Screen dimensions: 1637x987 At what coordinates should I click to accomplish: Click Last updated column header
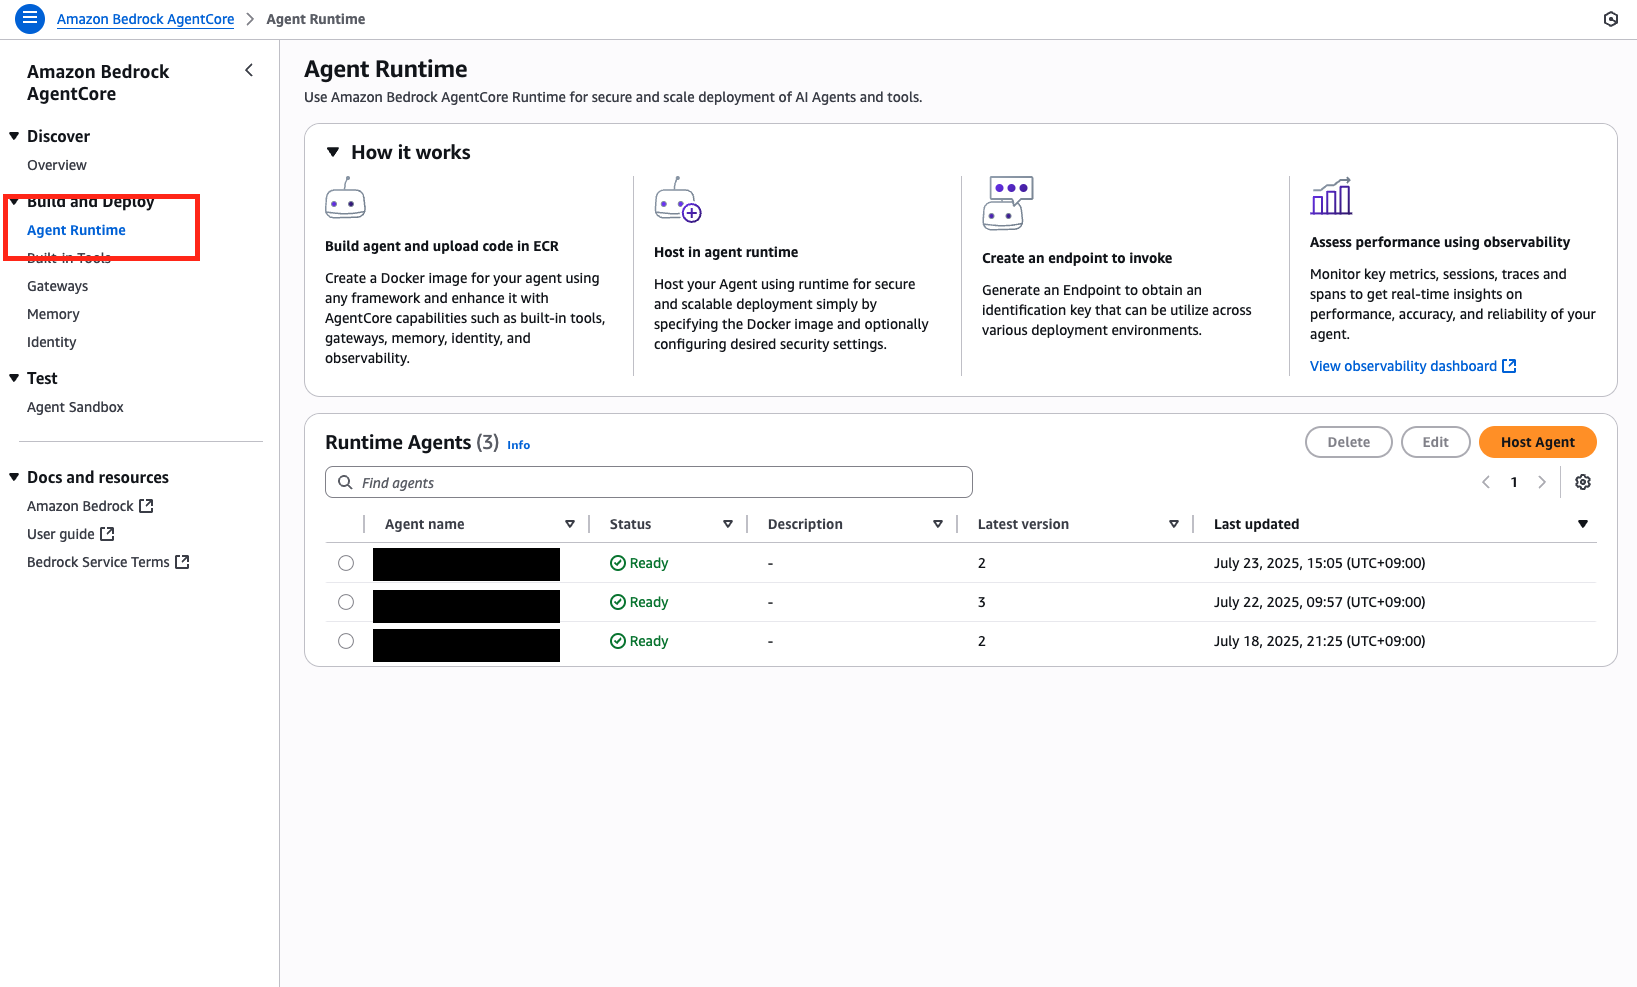pos(1256,524)
